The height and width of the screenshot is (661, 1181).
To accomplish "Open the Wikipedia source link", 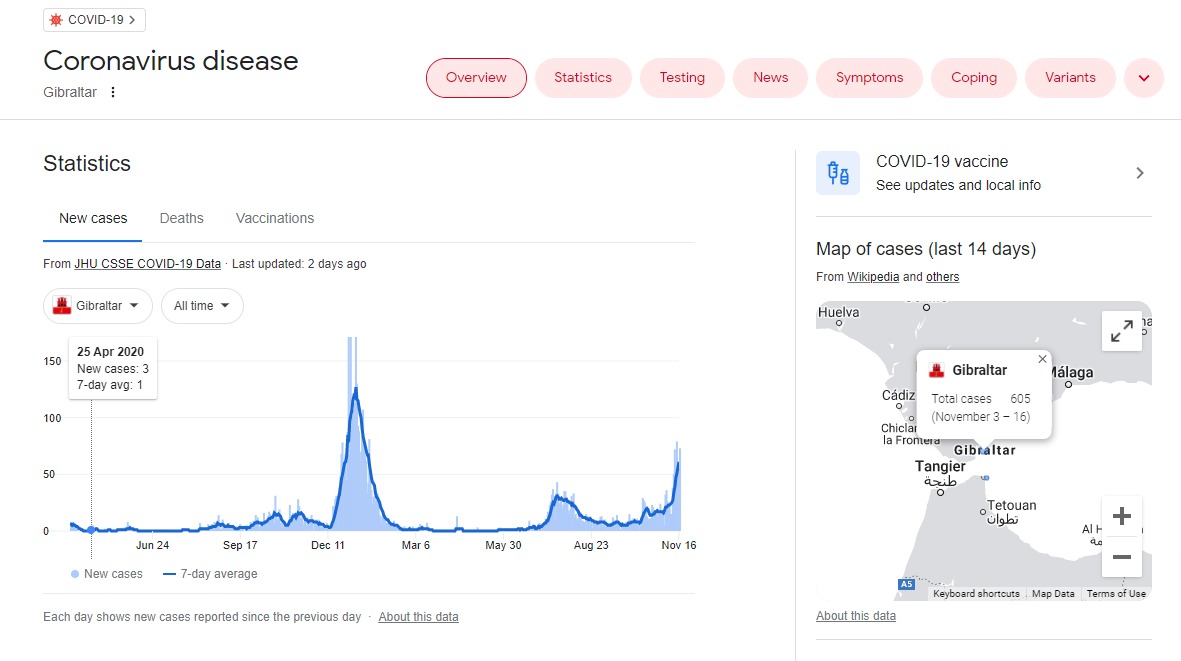I will pyautogui.click(x=873, y=276).
